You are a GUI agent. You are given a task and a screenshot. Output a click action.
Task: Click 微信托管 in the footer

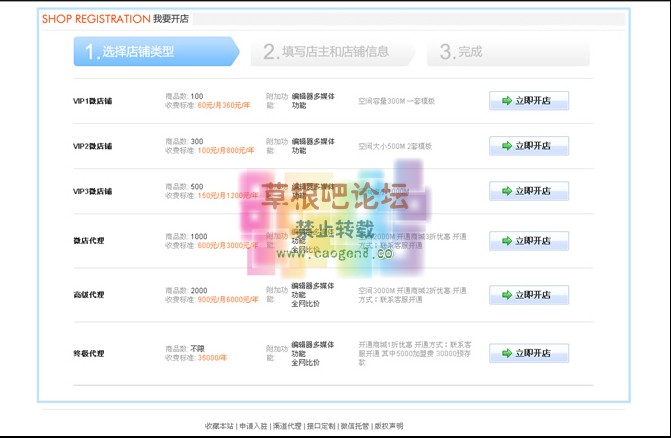pos(355,426)
